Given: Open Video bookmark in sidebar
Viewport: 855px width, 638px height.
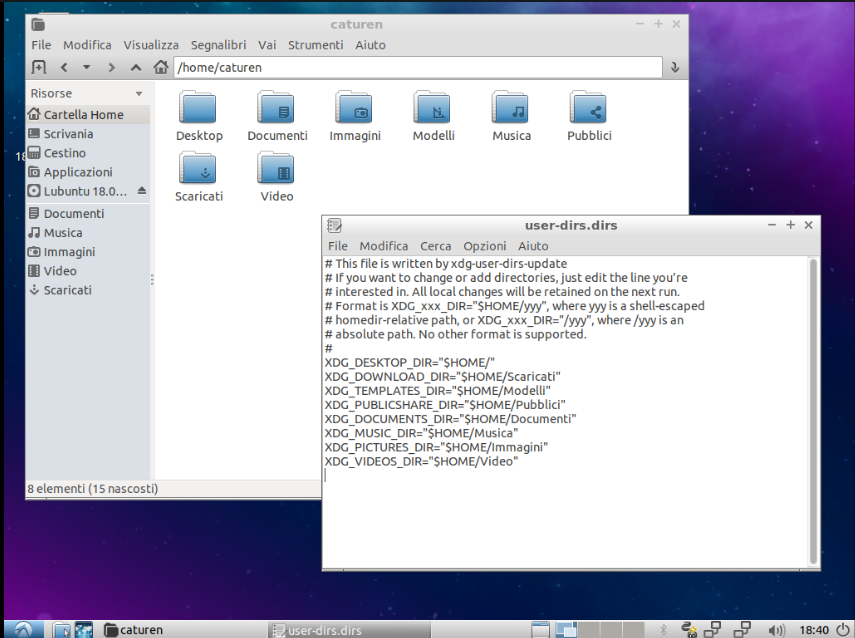Looking at the screenshot, I should coord(87,270).
